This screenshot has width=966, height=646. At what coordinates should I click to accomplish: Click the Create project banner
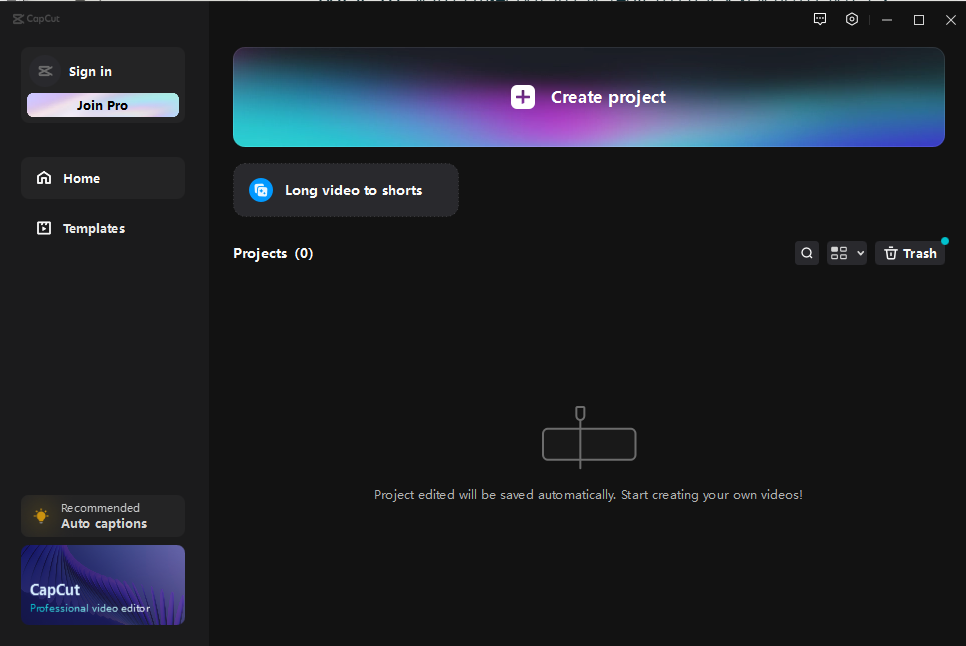point(588,97)
